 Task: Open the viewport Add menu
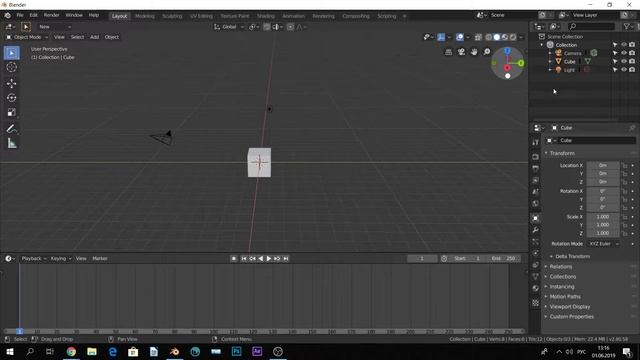tap(94, 37)
